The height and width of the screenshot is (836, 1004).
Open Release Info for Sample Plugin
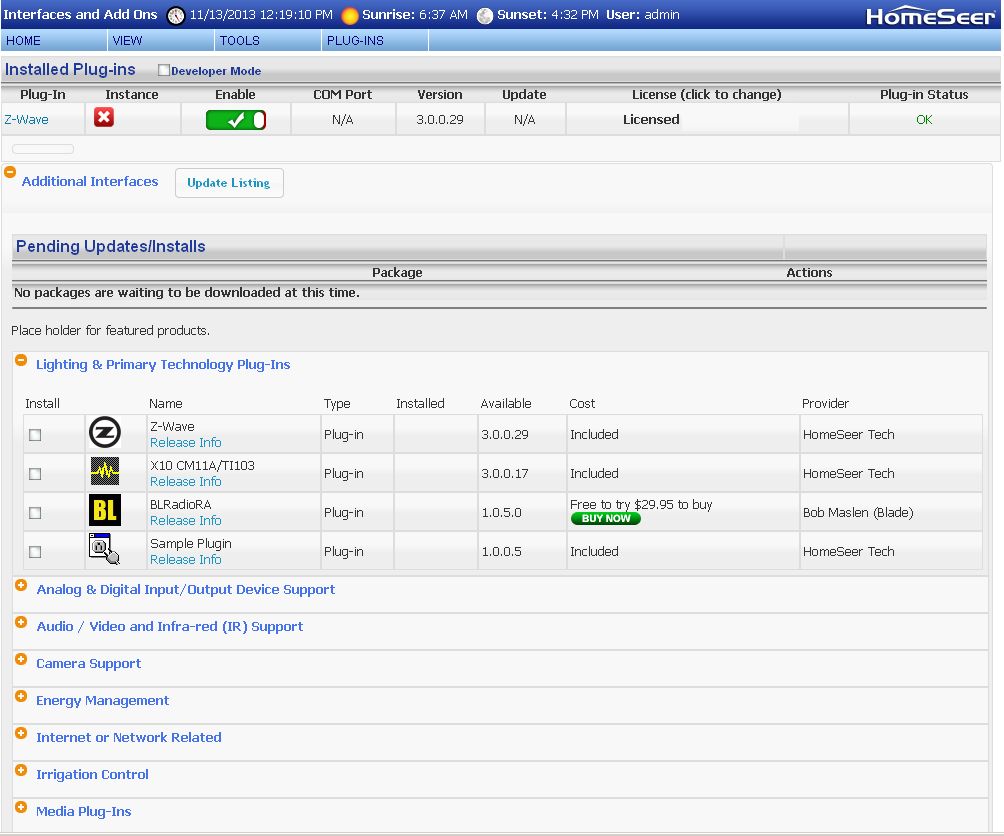186,559
